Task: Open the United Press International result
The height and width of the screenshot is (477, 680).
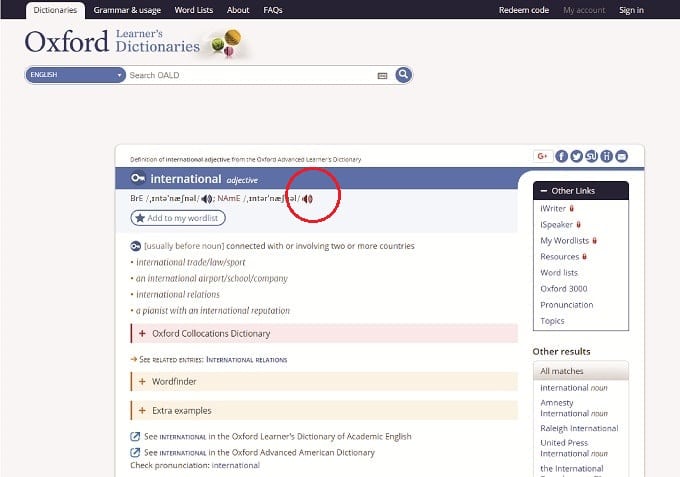Action: [574, 448]
